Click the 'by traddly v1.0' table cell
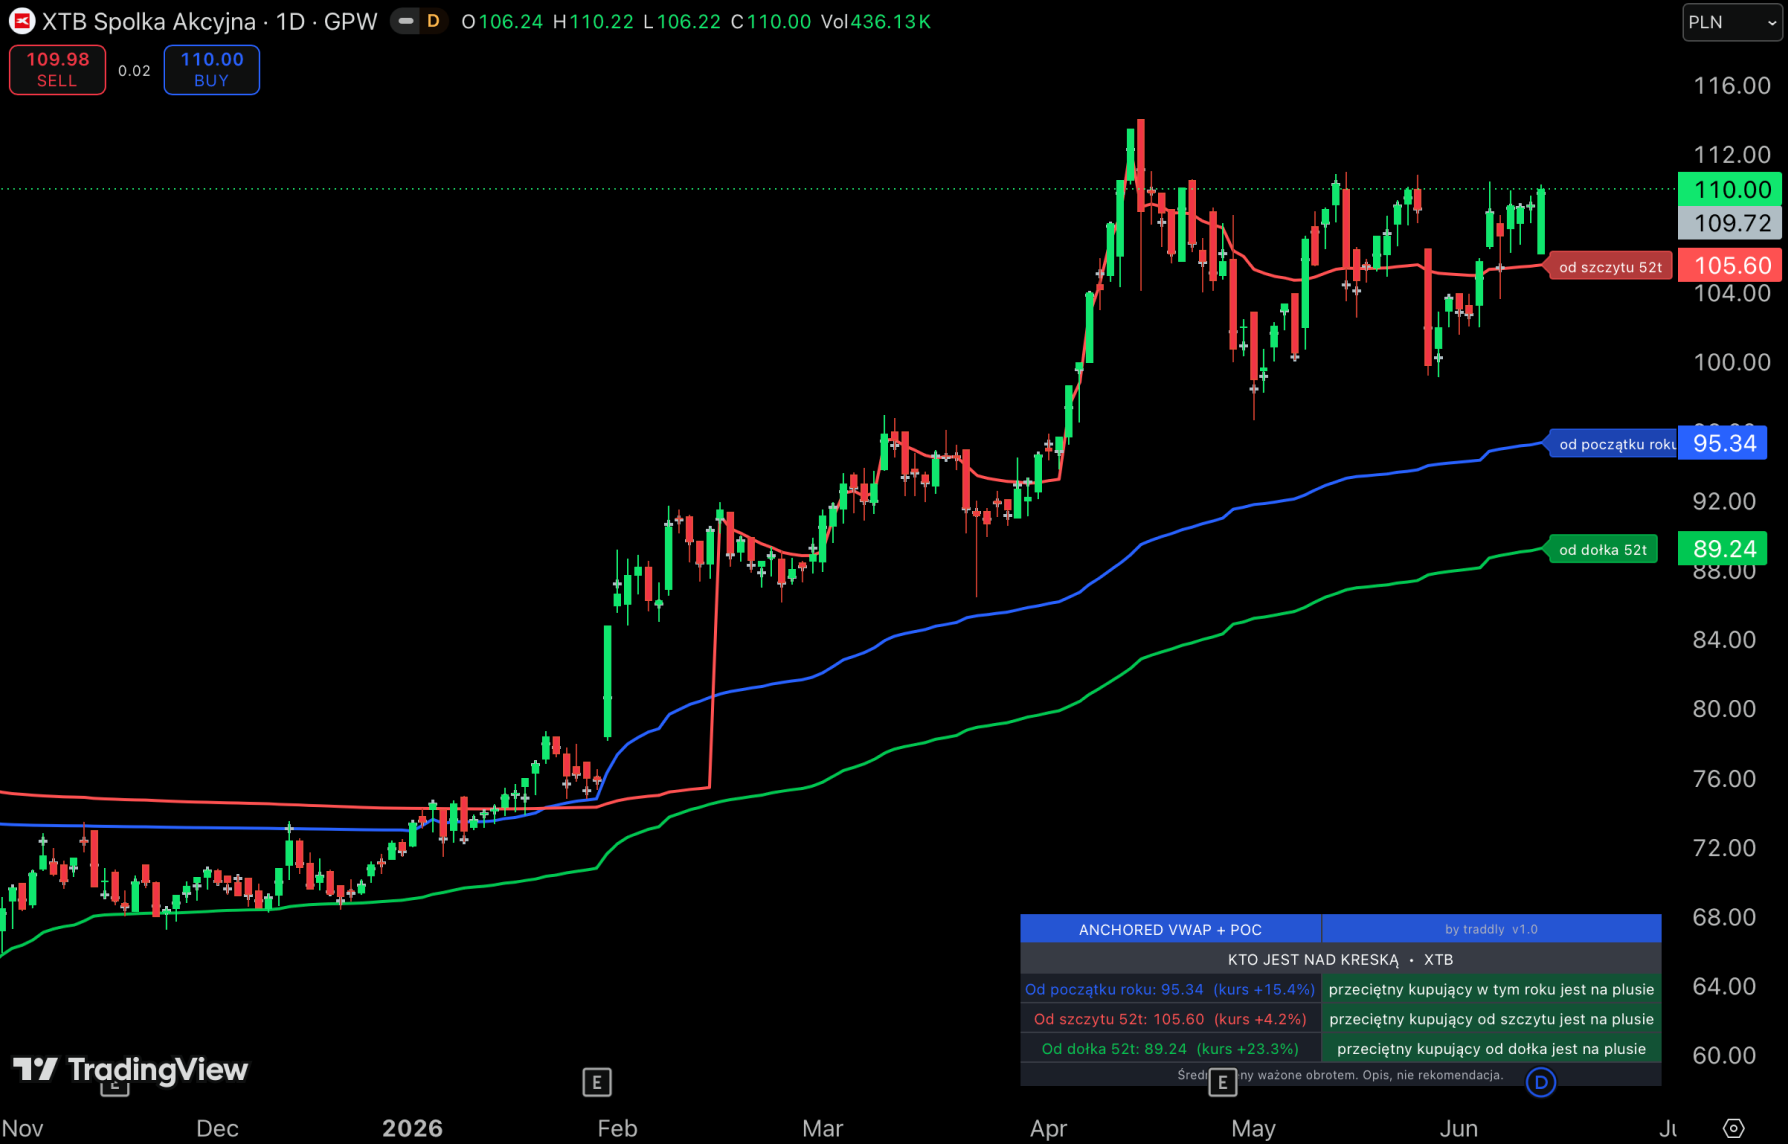The height and width of the screenshot is (1144, 1788). pos(1491,929)
